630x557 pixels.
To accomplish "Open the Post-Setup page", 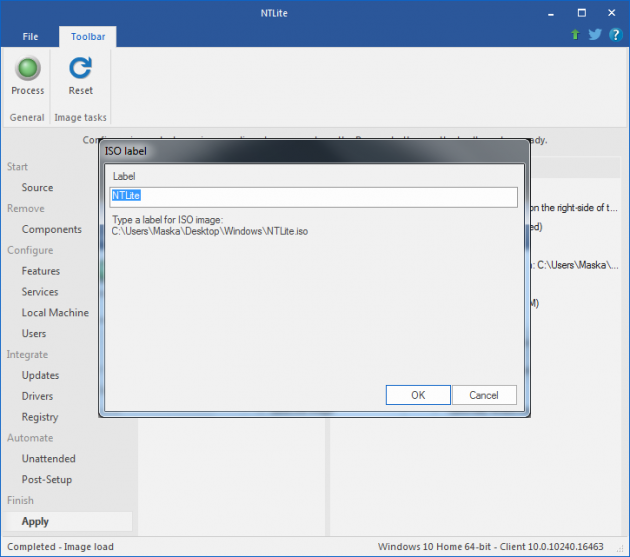I will (47, 480).
